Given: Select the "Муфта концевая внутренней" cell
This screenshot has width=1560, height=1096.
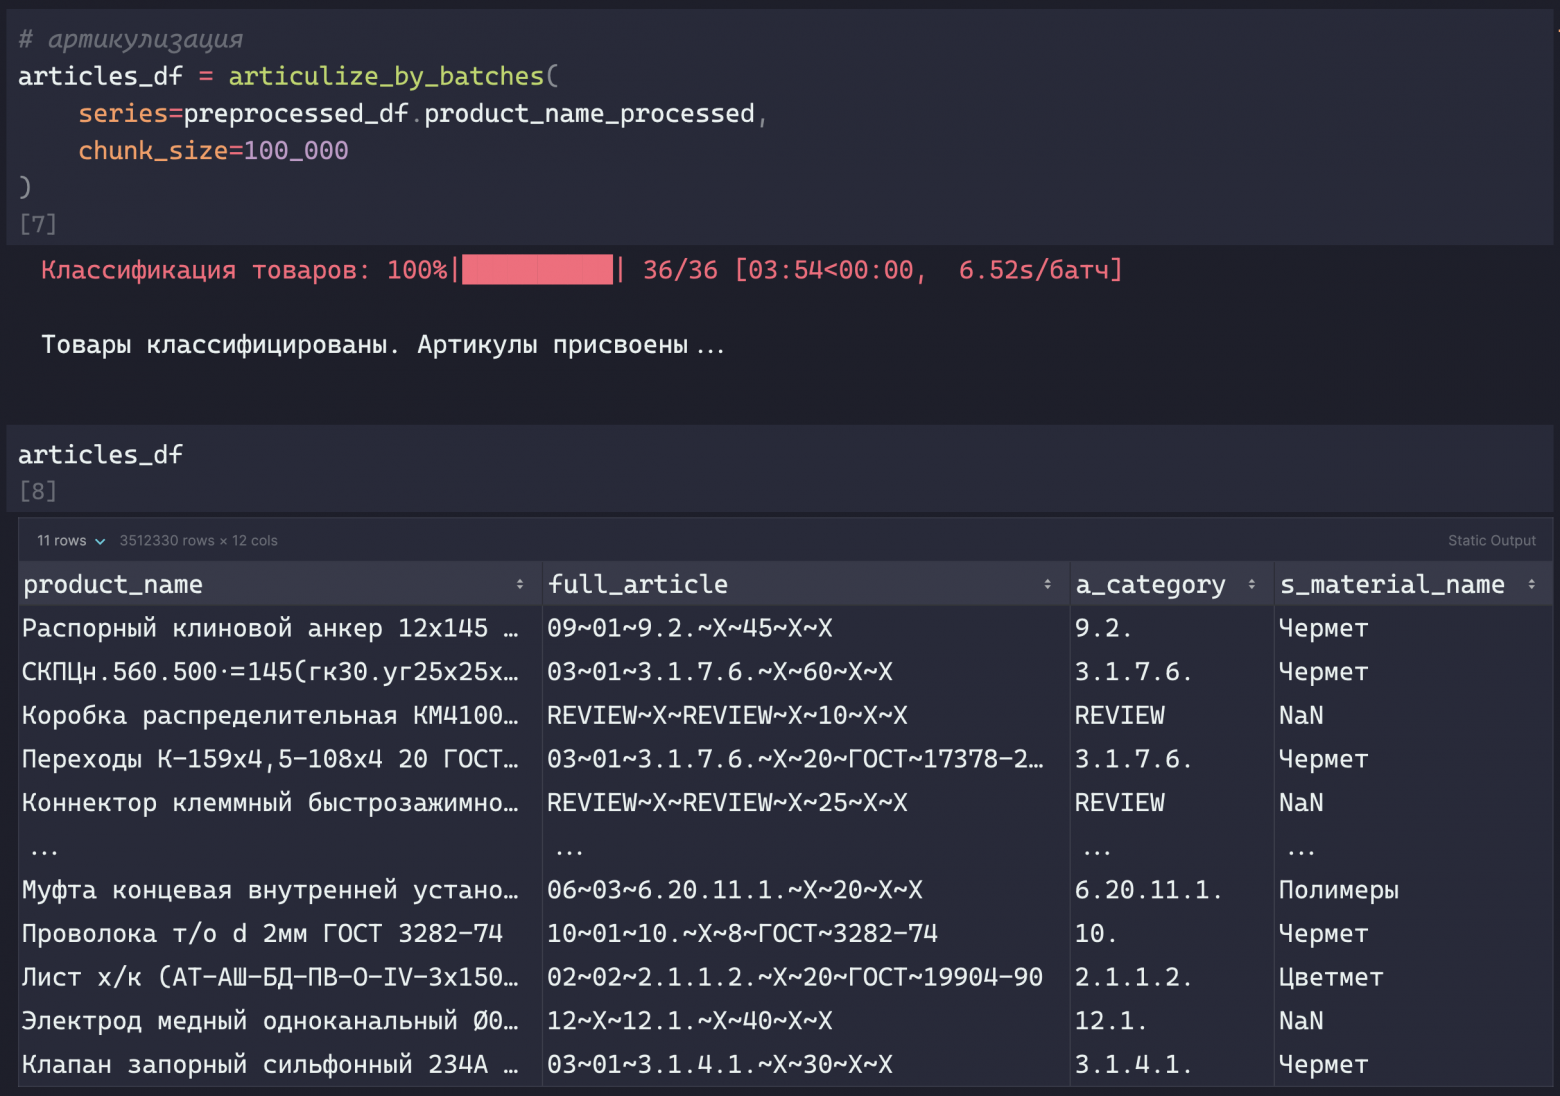Looking at the screenshot, I should (280, 890).
